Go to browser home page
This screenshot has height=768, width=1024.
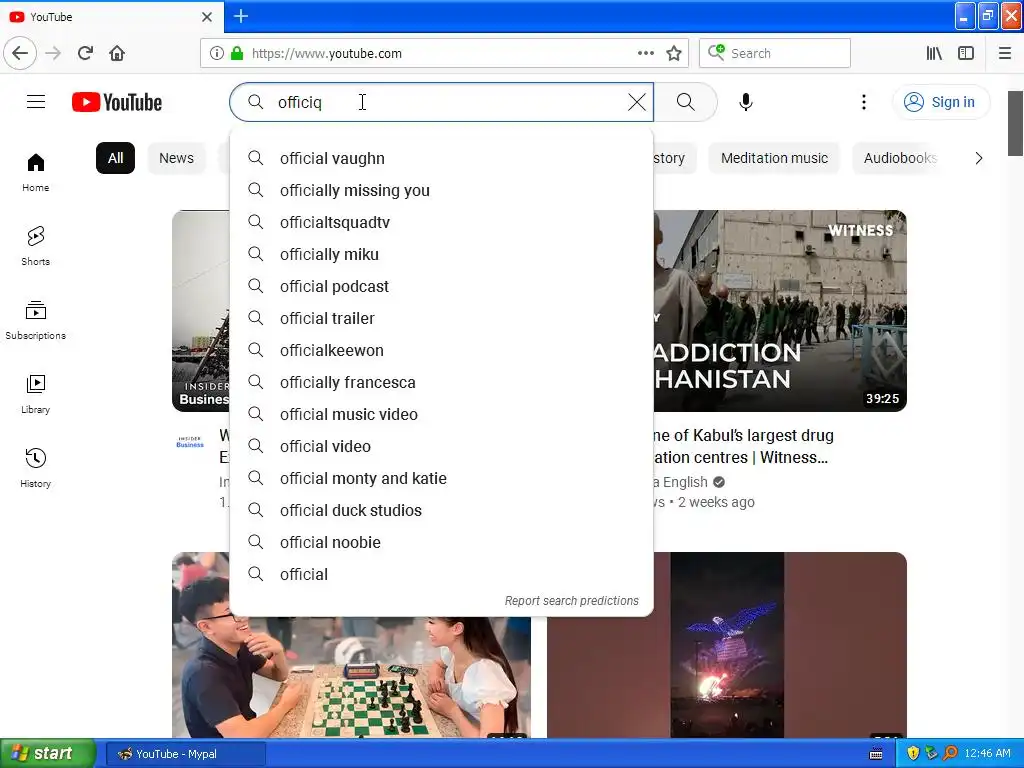[x=117, y=53]
